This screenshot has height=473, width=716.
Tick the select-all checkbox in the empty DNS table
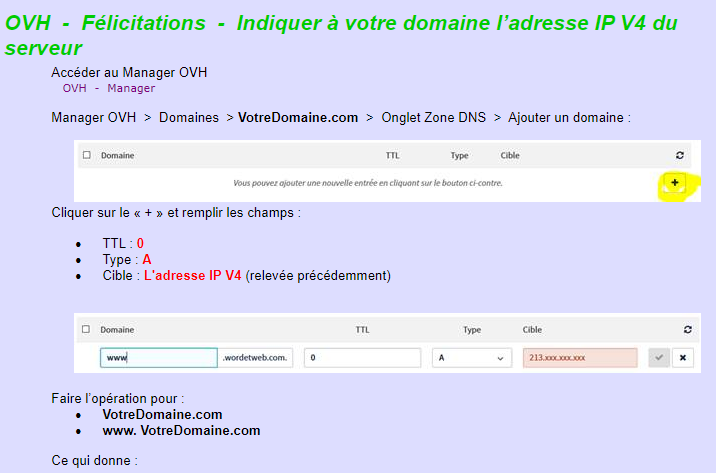87,156
